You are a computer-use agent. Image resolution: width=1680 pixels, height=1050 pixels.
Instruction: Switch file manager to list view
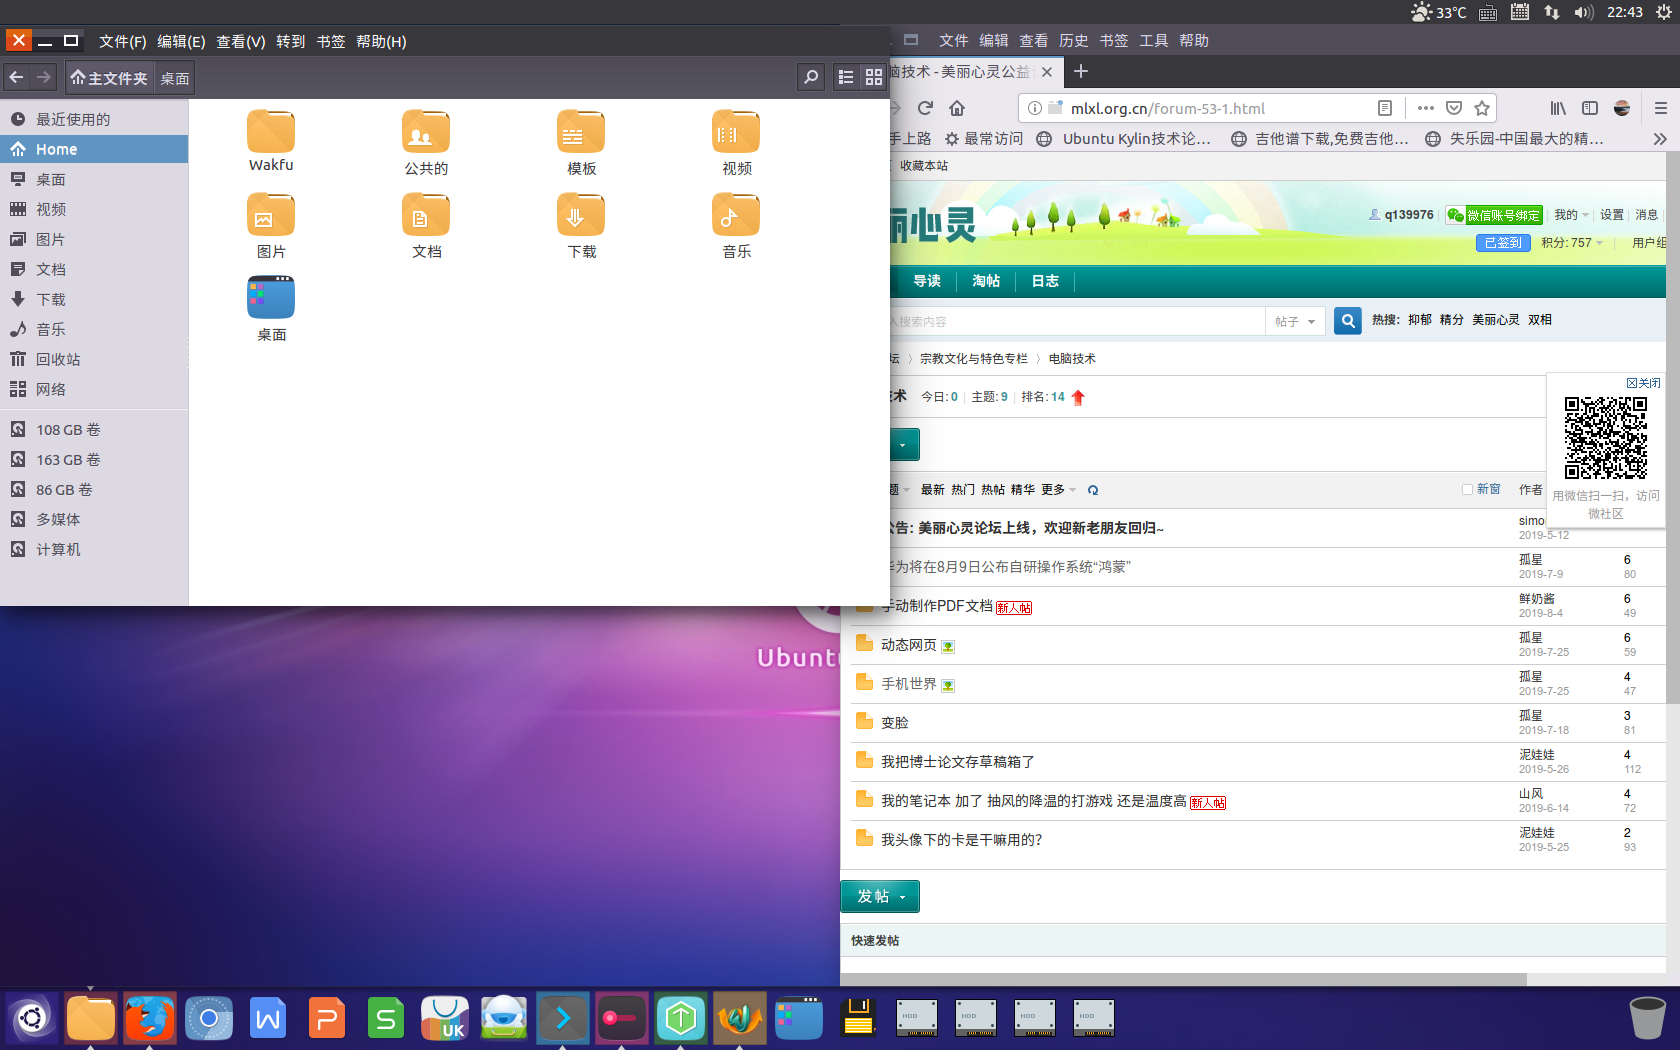[x=846, y=77]
